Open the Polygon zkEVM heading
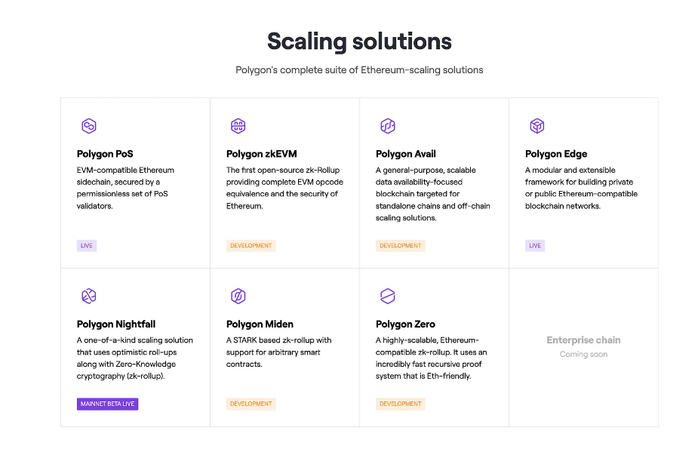 pos(259,154)
